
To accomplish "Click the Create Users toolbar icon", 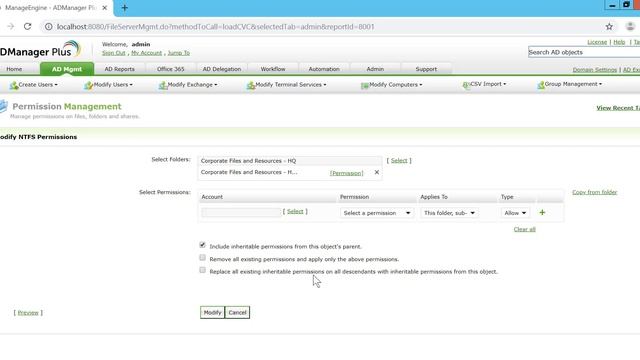I will pyautogui.click(x=14, y=85).
